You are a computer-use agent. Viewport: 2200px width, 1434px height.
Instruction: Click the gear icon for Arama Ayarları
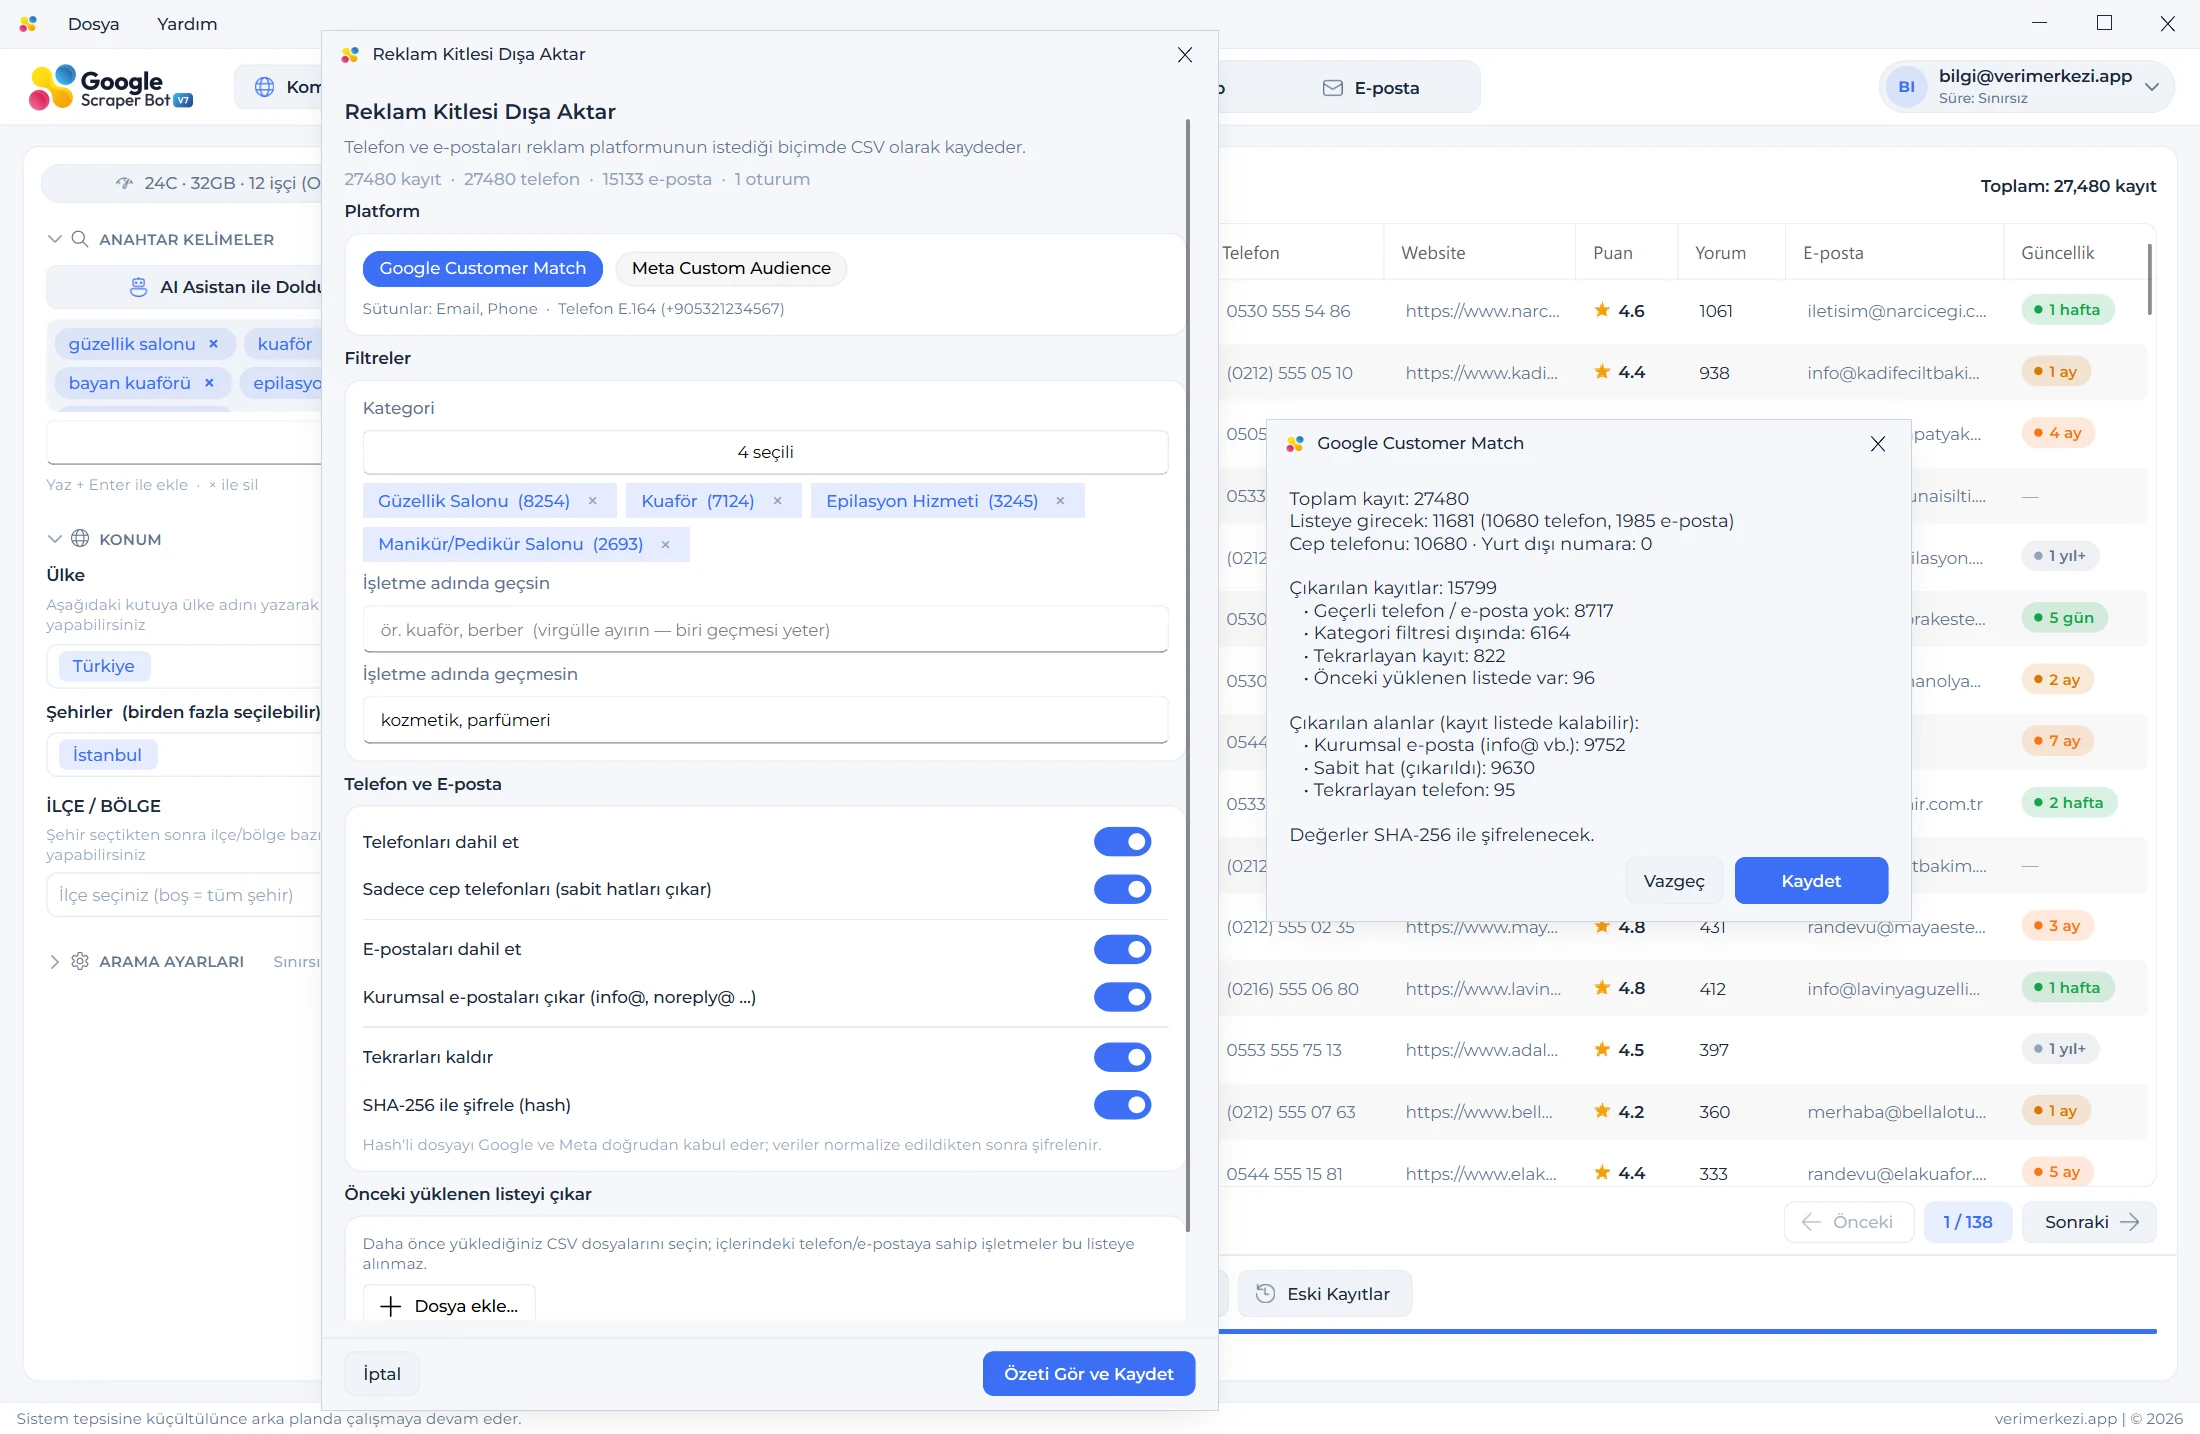pos(80,961)
